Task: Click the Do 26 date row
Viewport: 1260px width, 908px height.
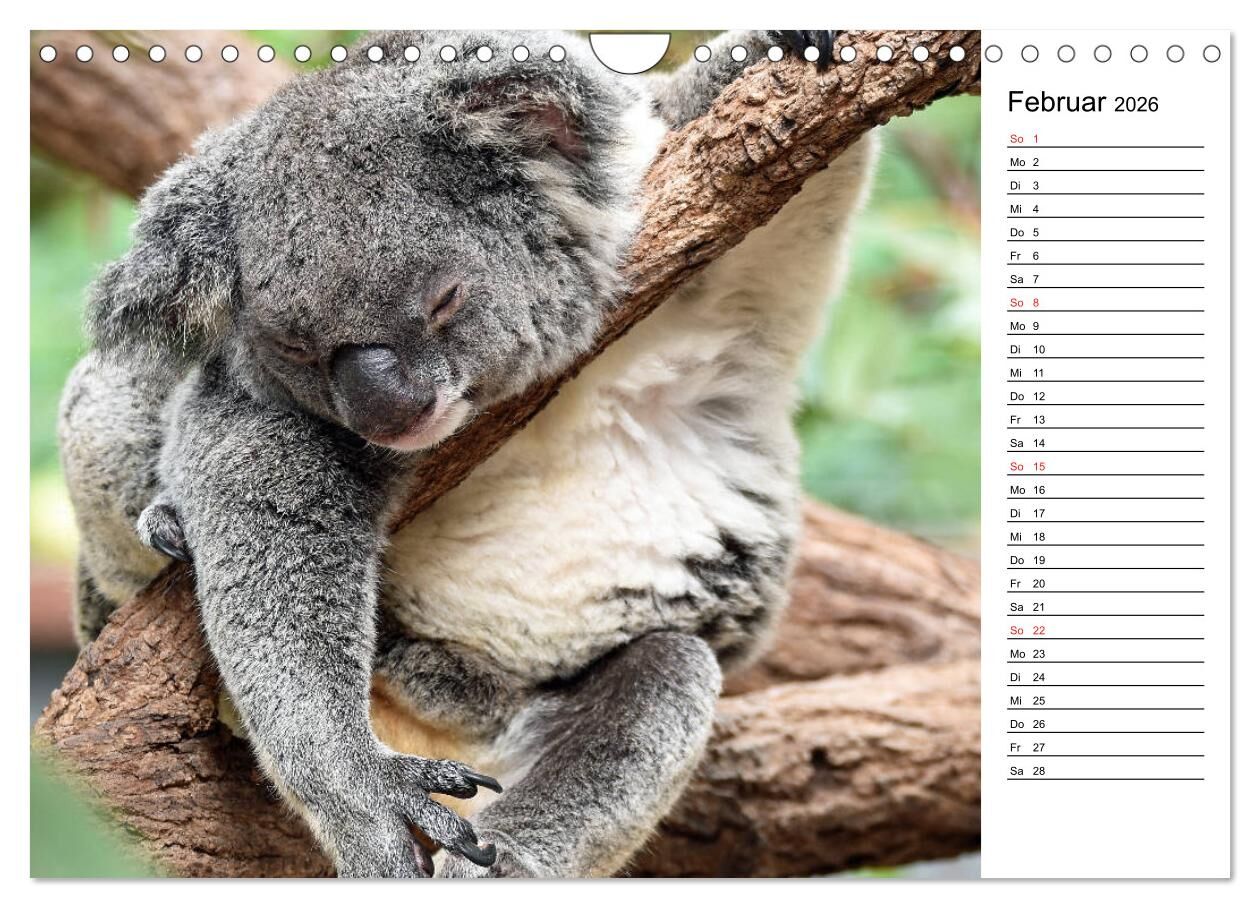Action: point(1104,724)
